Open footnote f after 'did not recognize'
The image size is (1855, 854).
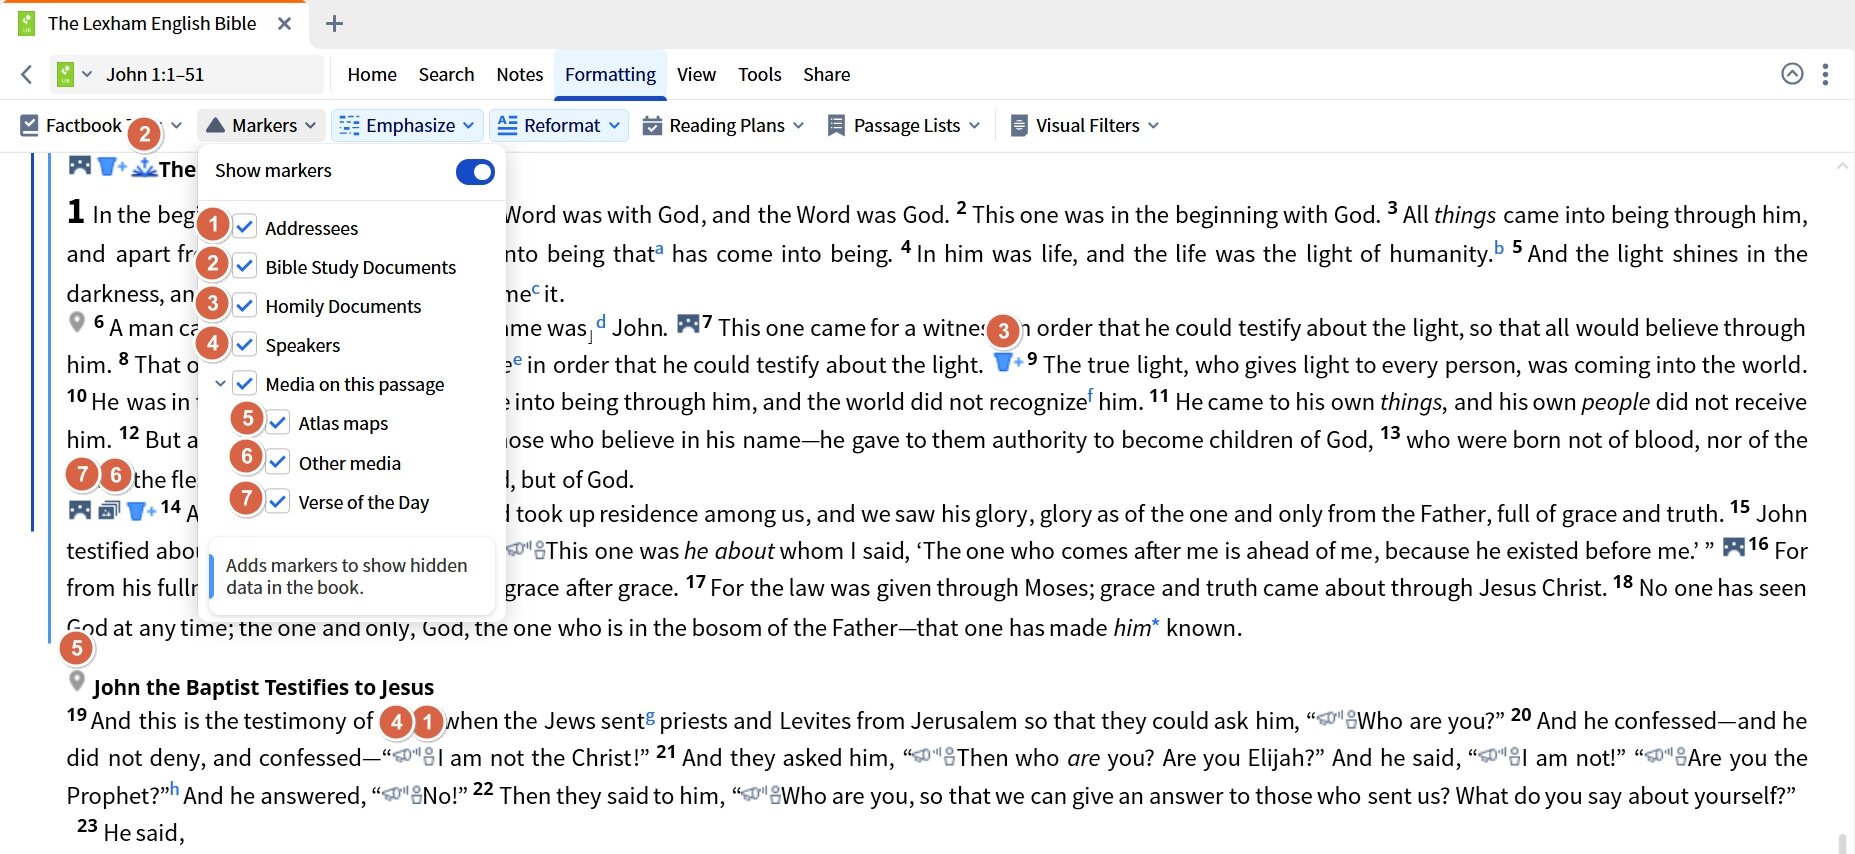(x=1091, y=394)
